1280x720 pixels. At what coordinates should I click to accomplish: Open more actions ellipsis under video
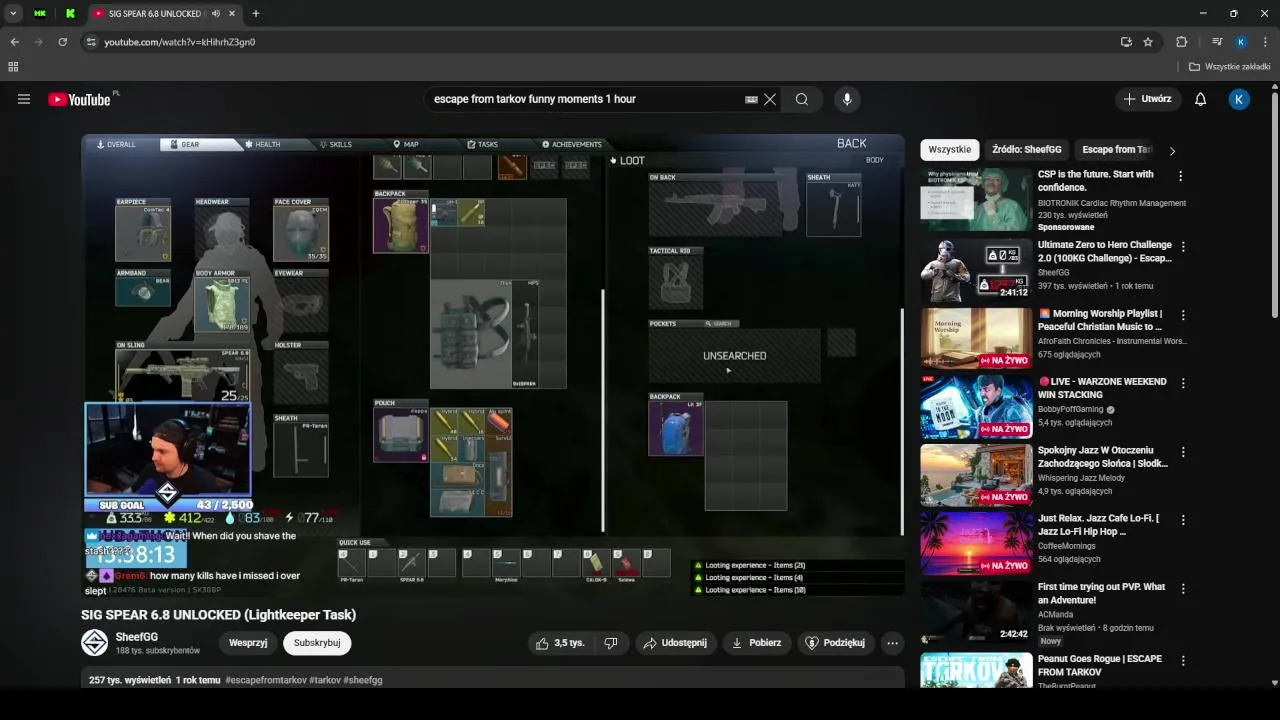tap(892, 643)
